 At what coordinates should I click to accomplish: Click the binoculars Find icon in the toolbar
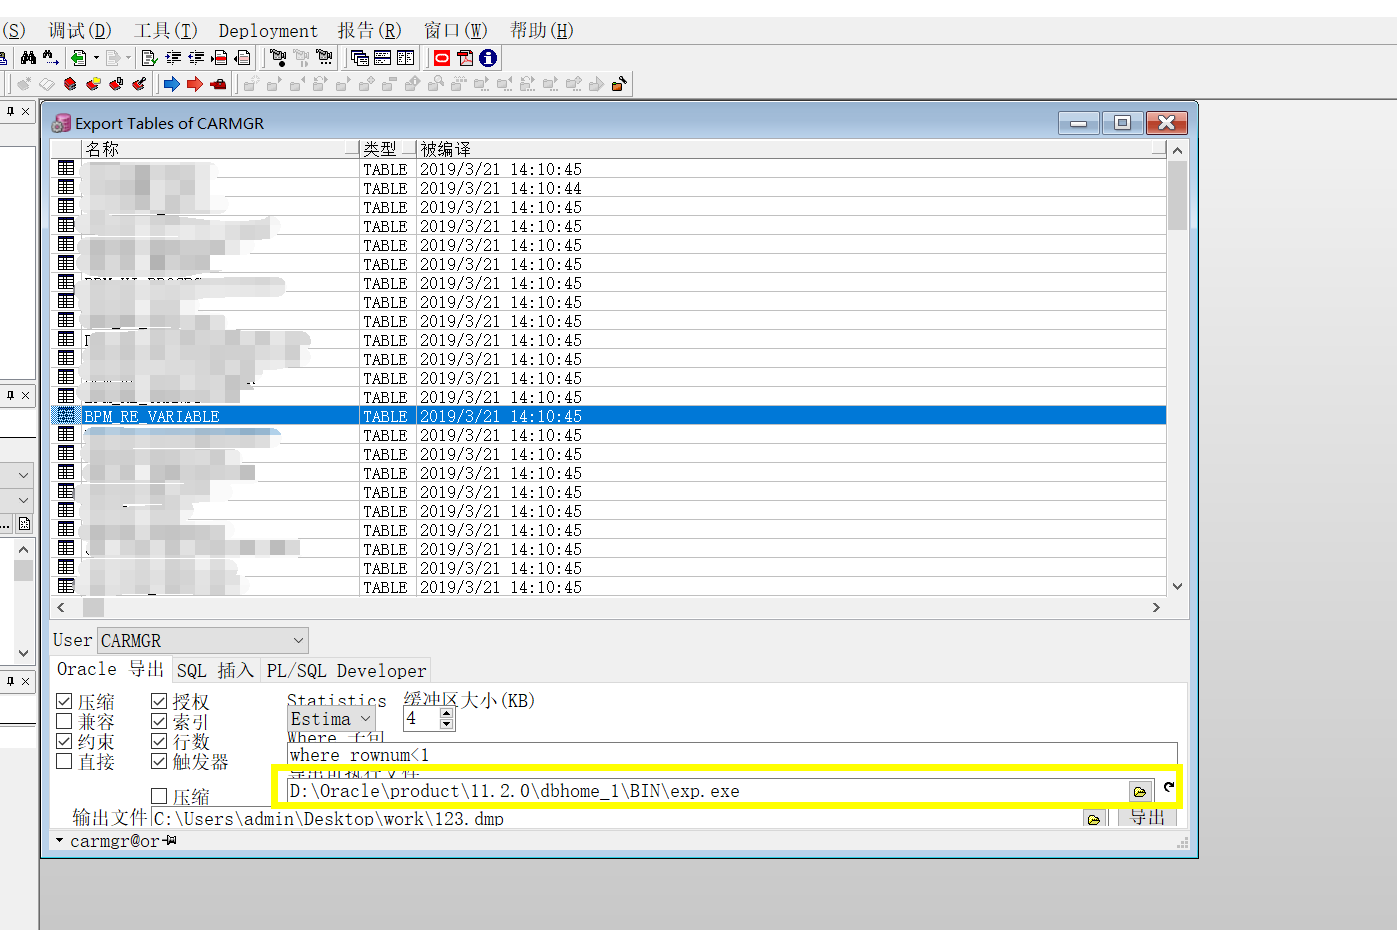28,58
